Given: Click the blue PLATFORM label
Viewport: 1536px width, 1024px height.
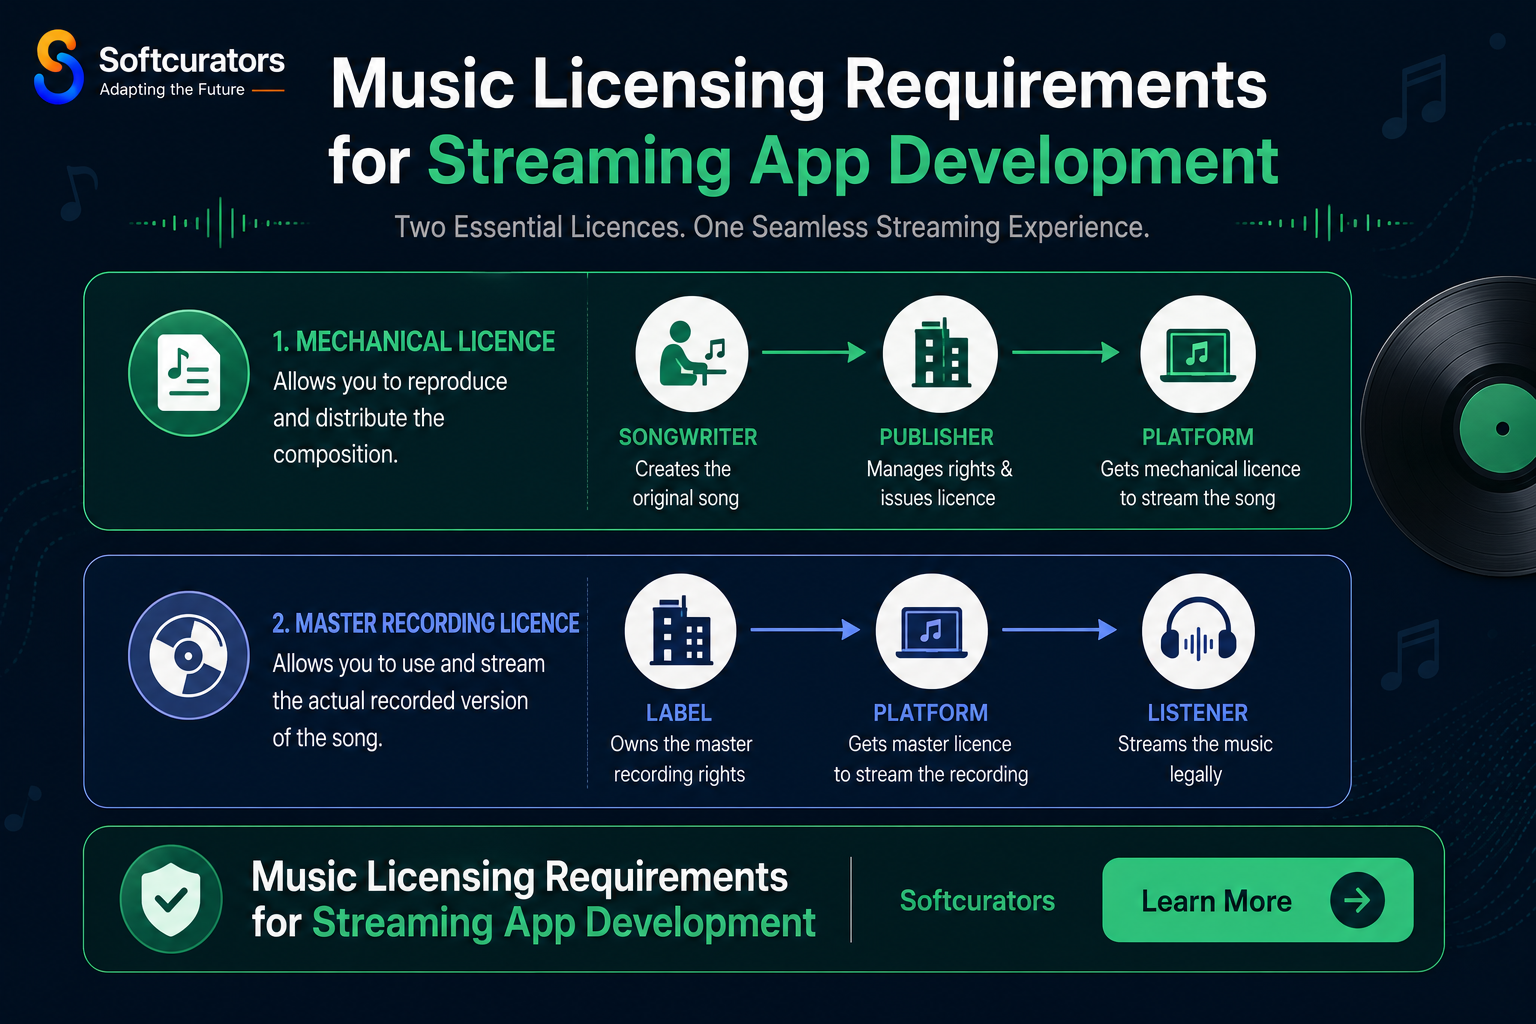Looking at the screenshot, I should point(931,713).
